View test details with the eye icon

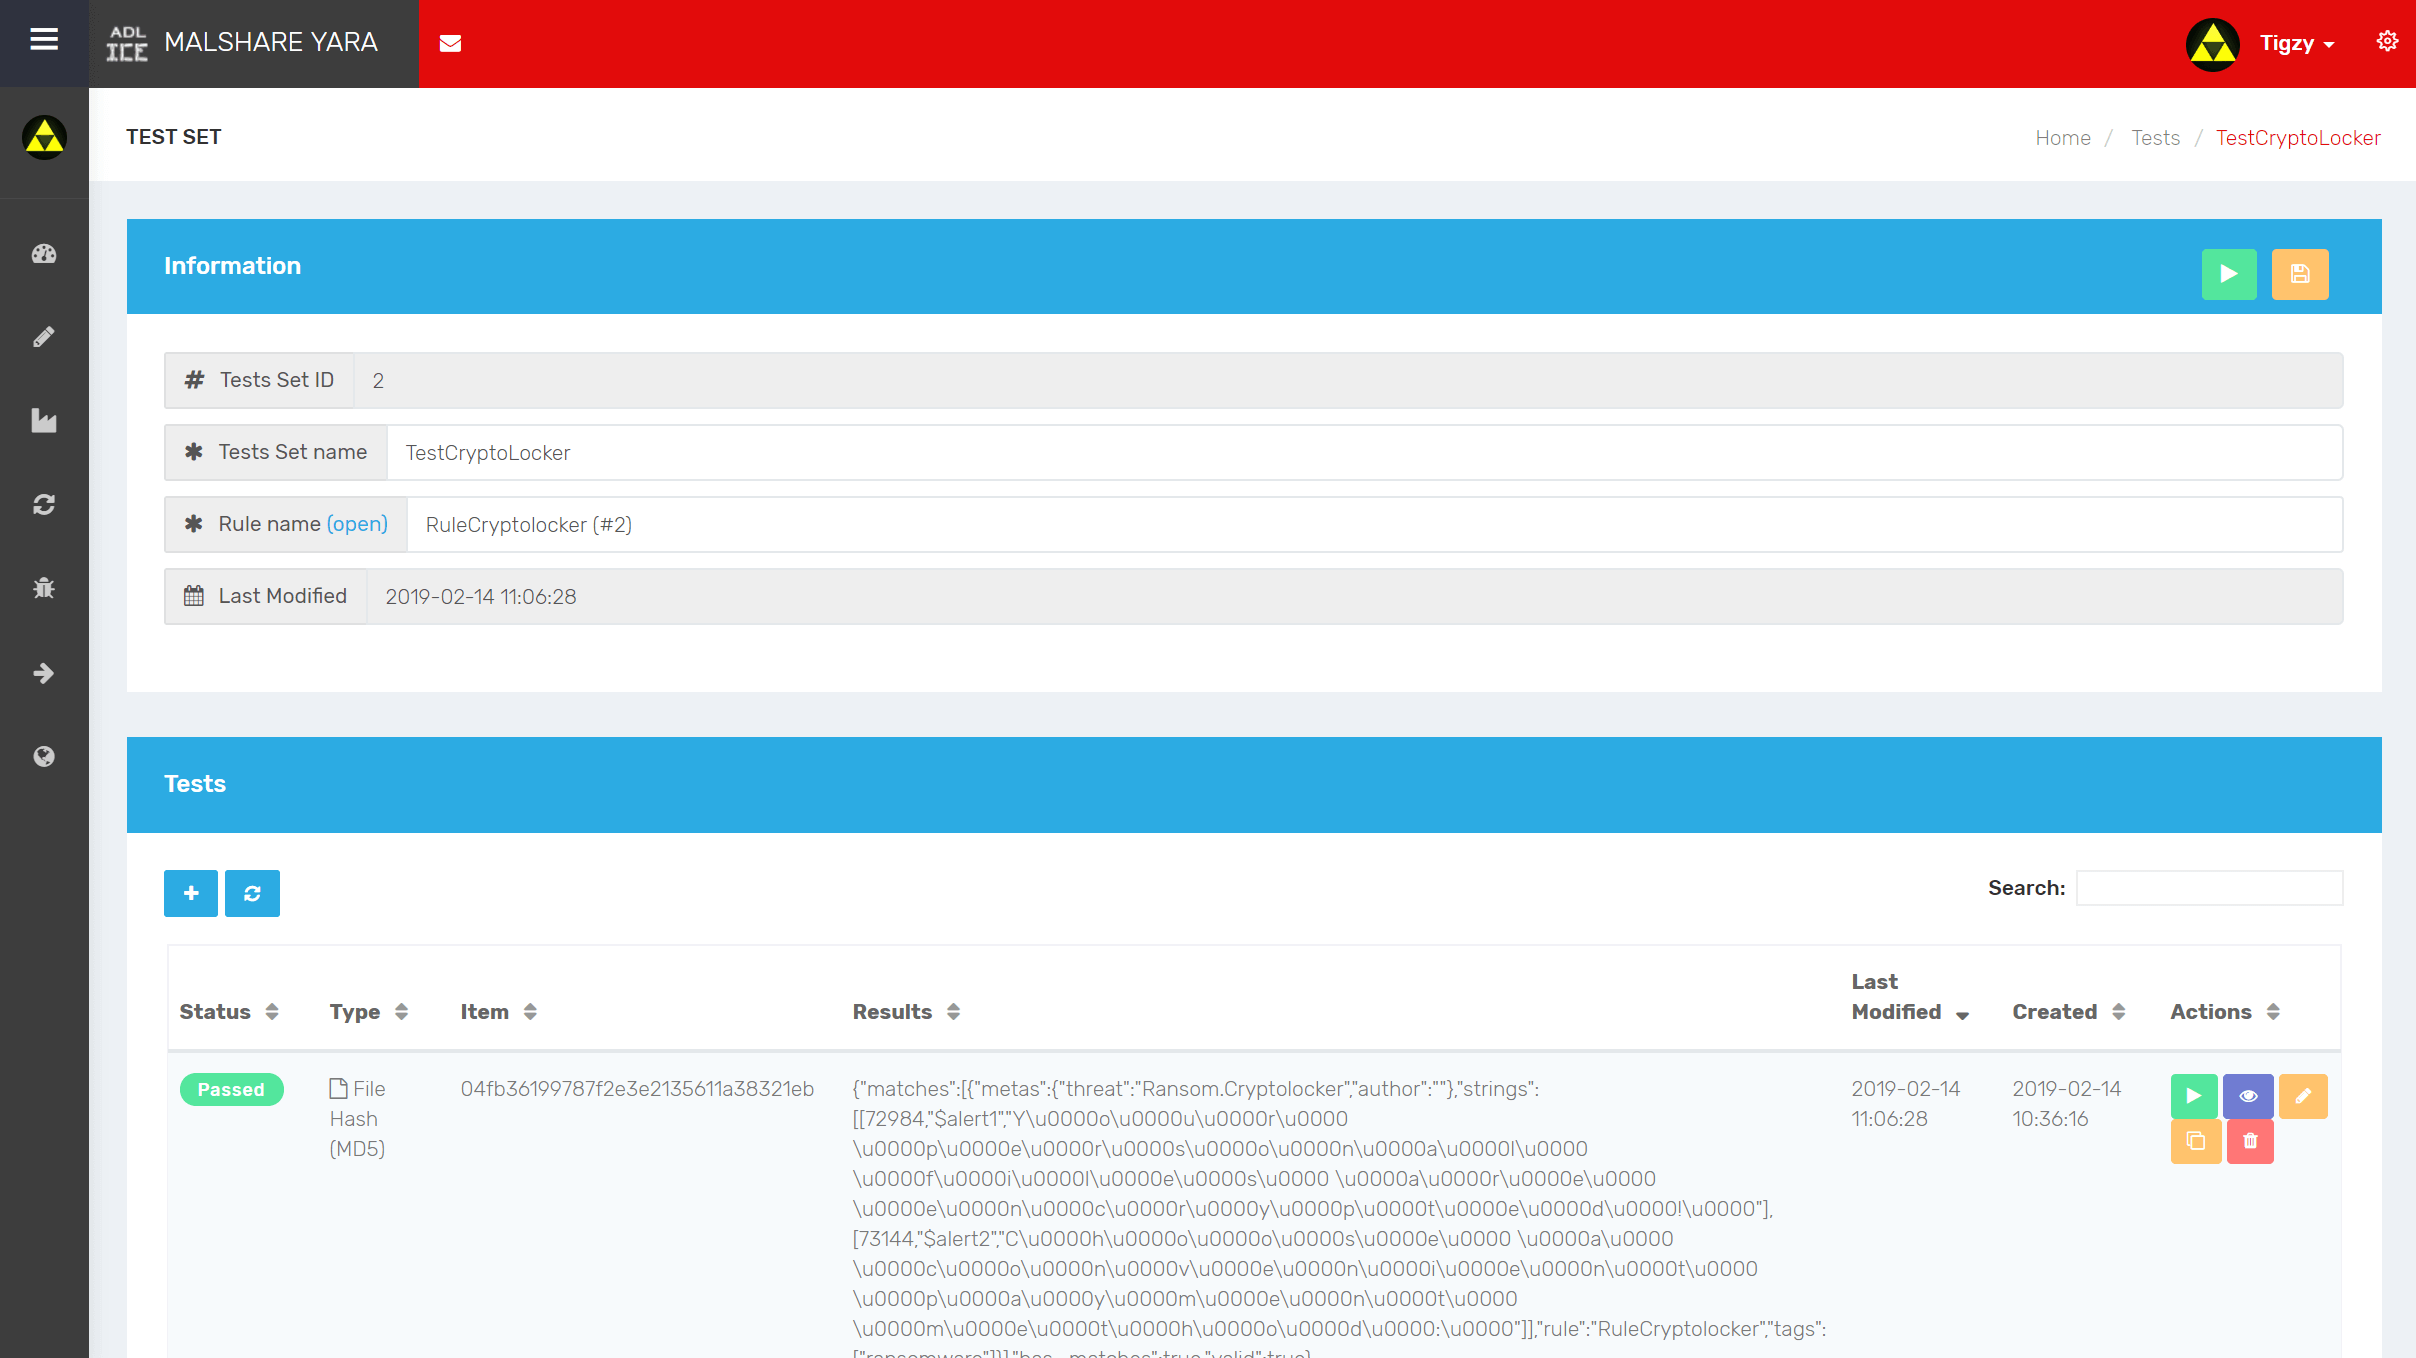click(2247, 1096)
